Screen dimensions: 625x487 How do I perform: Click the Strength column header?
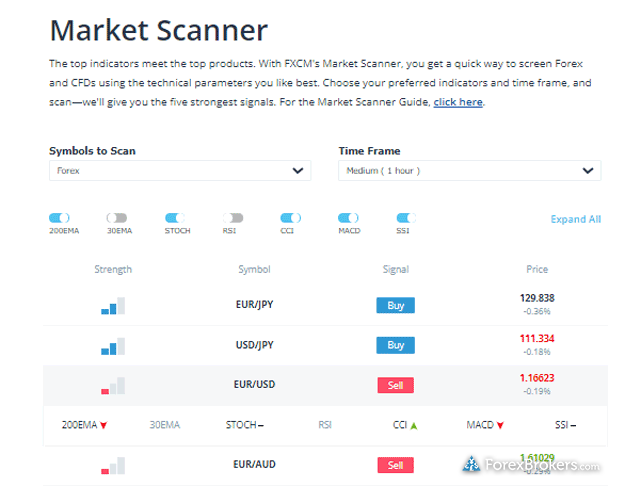coord(113,269)
